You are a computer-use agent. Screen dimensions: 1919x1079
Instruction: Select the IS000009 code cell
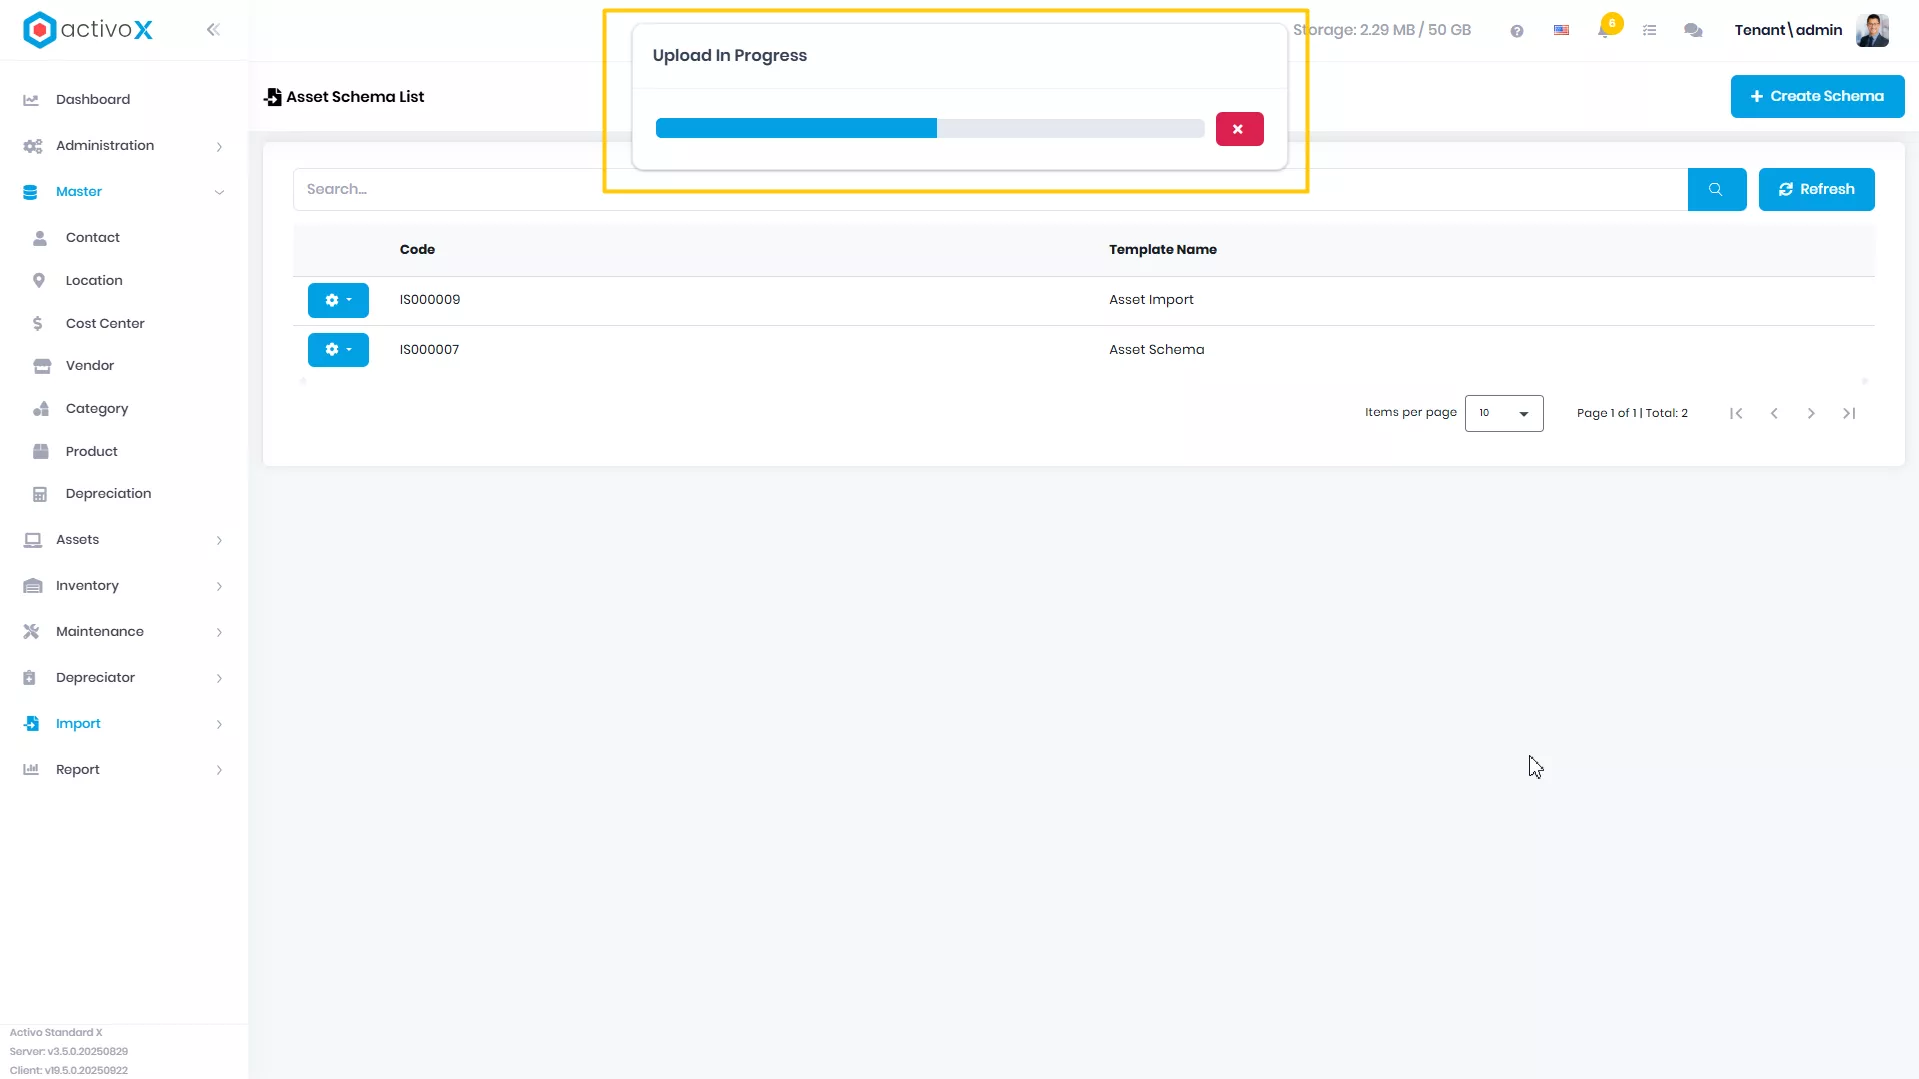(430, 299)
